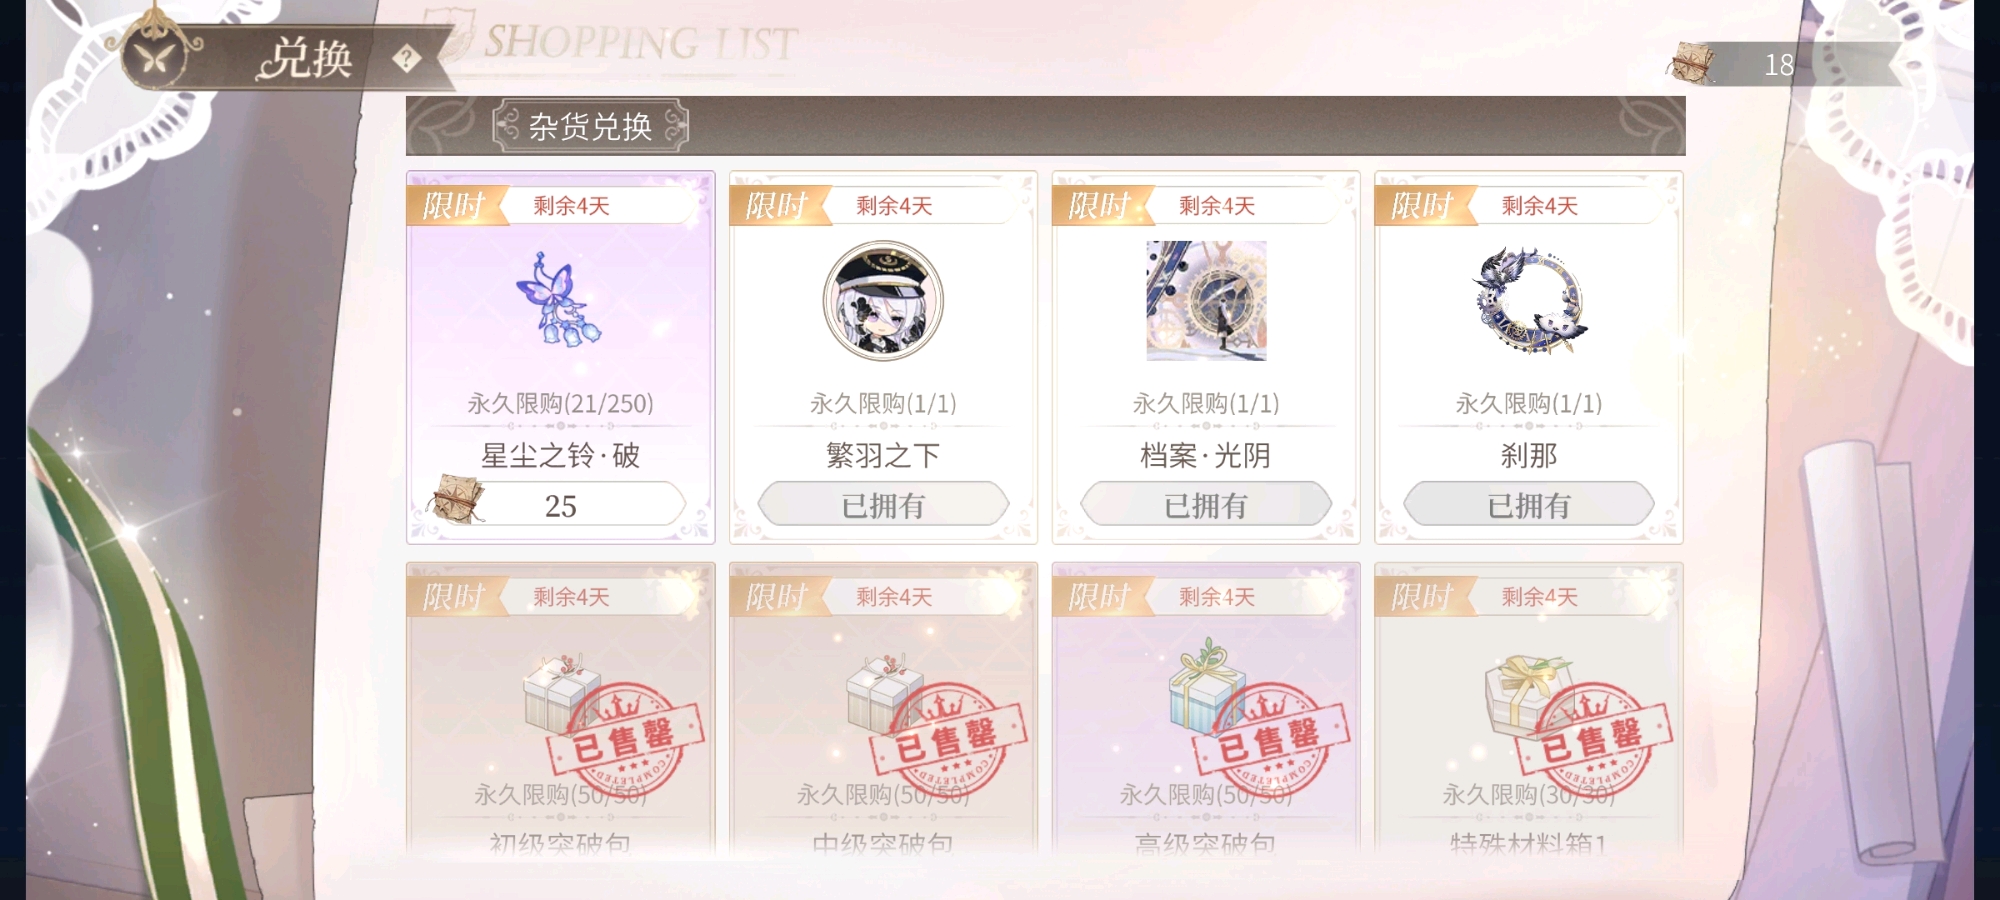Tap 永久限购(21/250) purchase limit text
The height and width of the screenshot is (900, 2000).
pos(560,403)
